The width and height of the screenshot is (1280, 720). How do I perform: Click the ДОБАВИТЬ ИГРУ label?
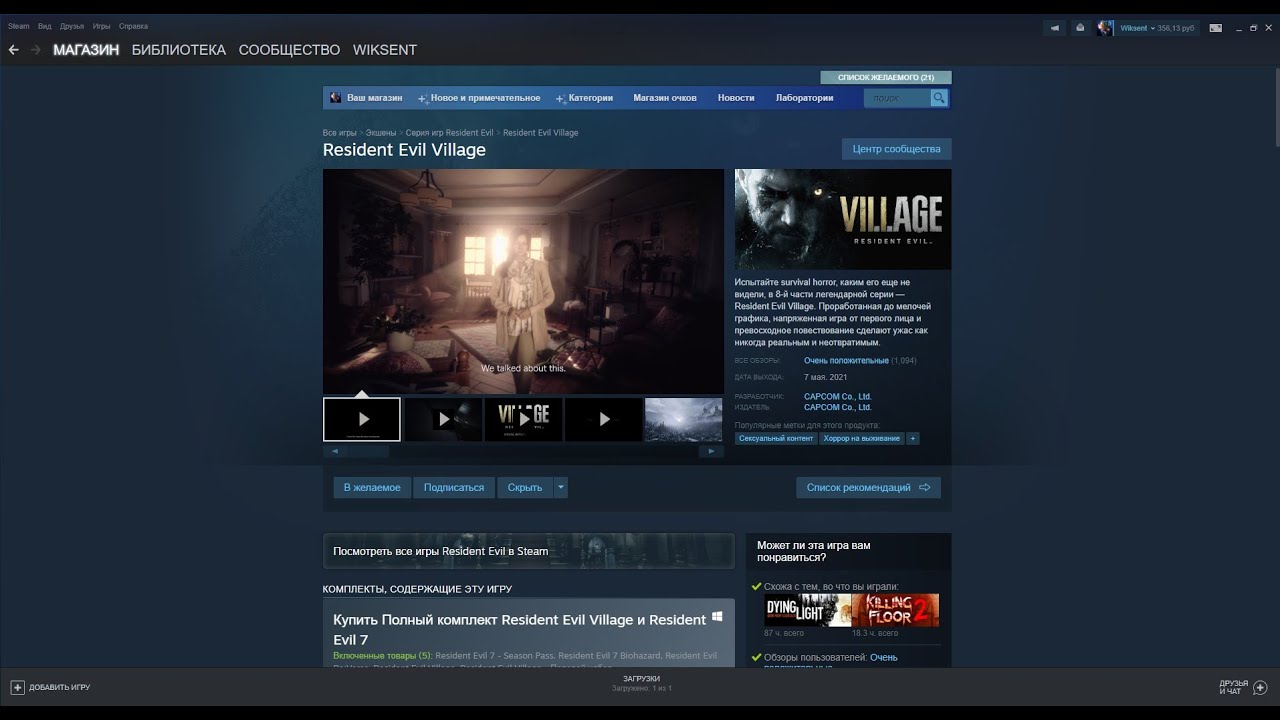click(x=60, y=688)
